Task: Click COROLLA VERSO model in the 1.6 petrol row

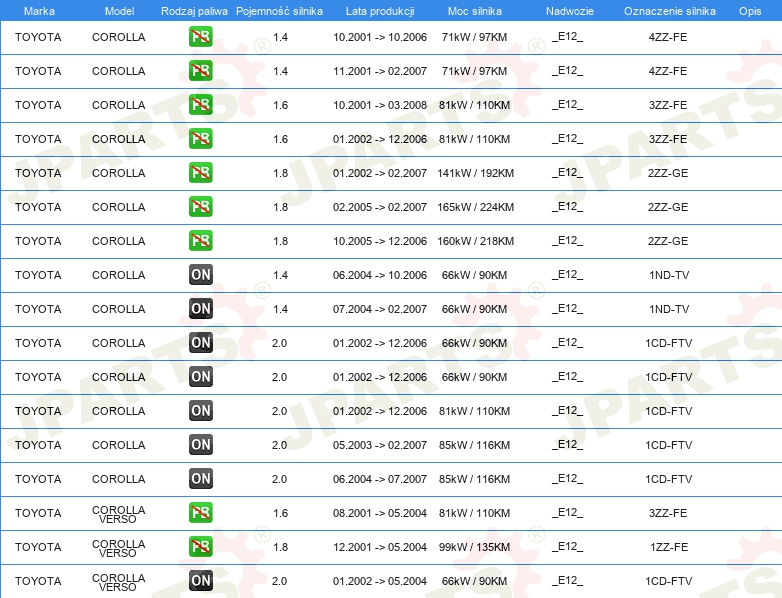Action: coord(118,514)
